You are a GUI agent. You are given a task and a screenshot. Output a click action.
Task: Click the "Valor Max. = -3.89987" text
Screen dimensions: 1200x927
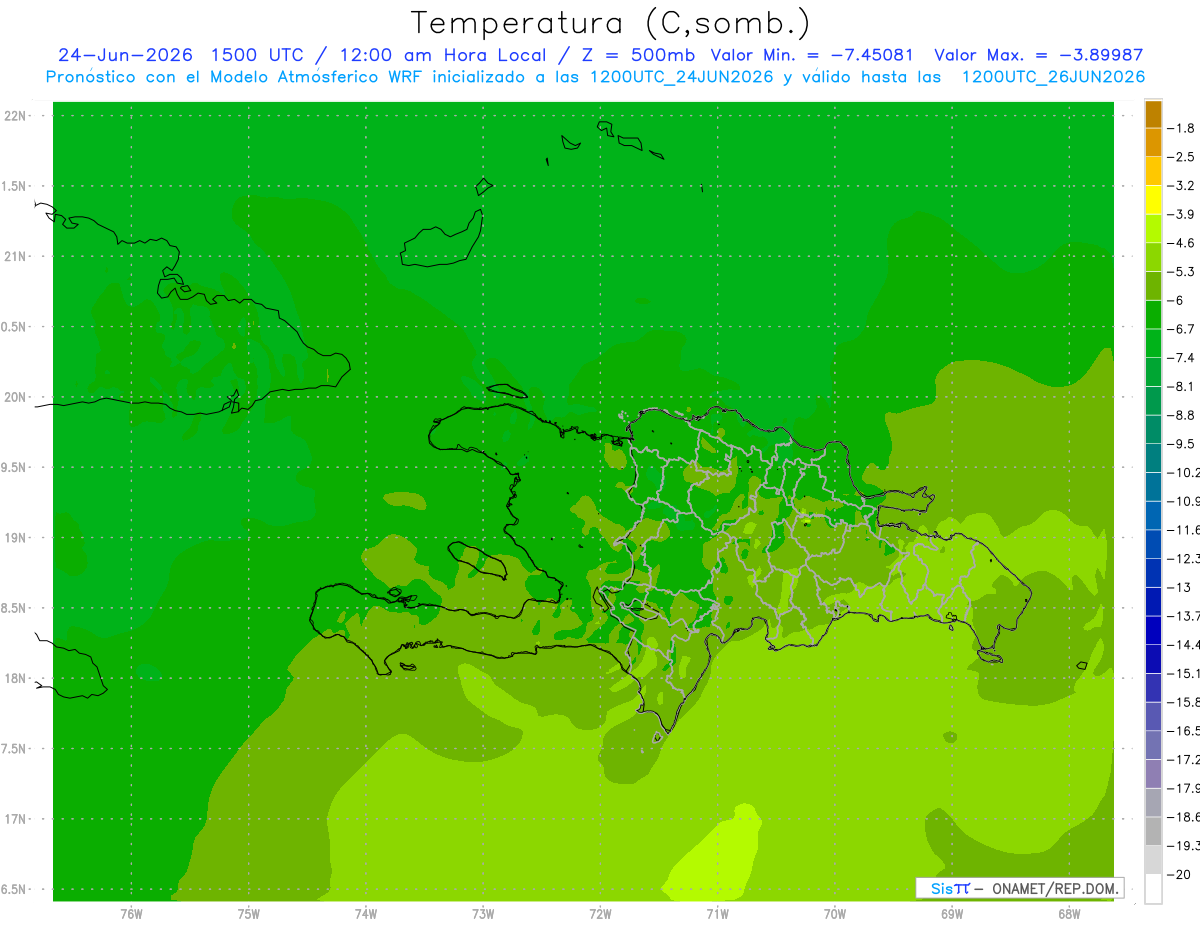pyautogui.click(x=1038, y=55)
